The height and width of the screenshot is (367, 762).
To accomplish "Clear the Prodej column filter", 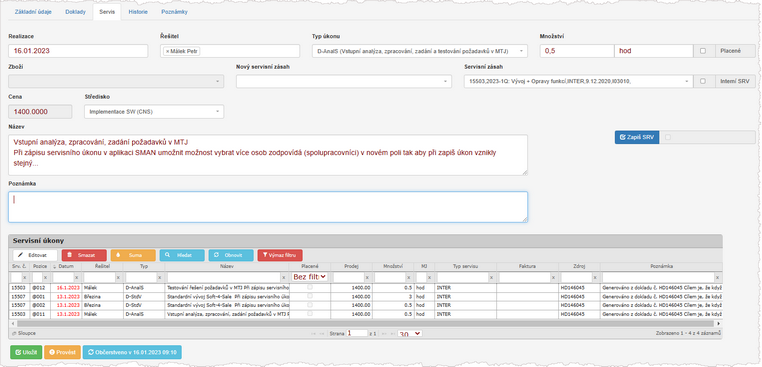I will pyautogui.click(x=367, y=277).
